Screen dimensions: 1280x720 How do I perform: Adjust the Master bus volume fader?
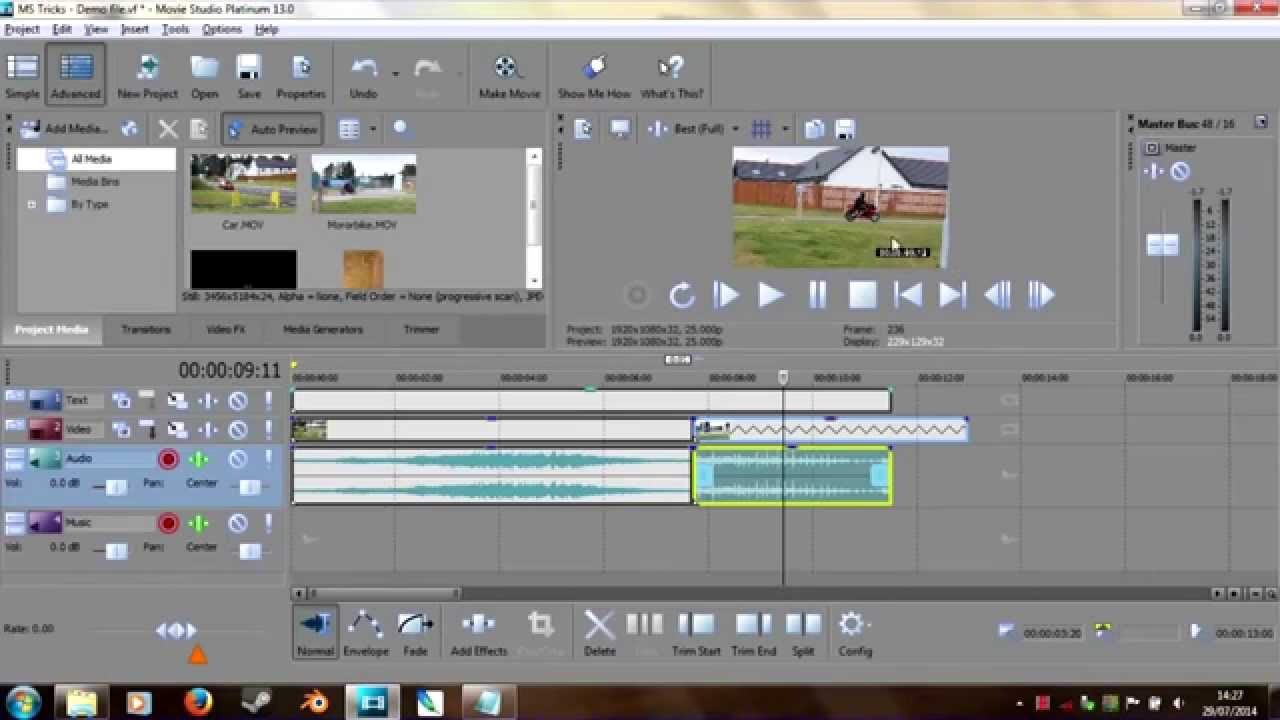(x=1162, y=245)
